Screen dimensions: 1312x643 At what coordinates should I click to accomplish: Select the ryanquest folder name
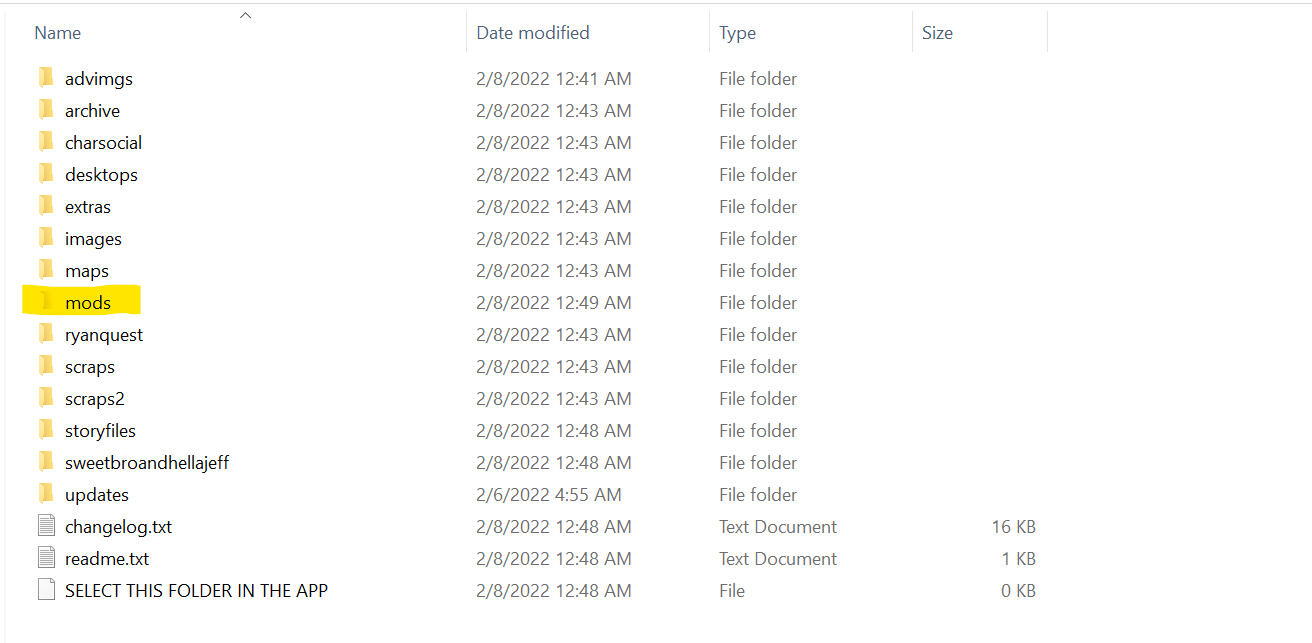(104, 334)
